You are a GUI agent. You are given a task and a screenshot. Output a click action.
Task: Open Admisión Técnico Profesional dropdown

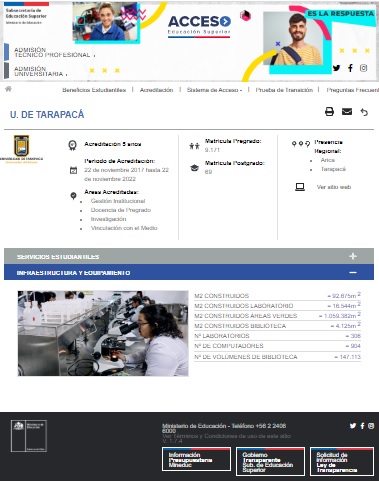point(55,52)
